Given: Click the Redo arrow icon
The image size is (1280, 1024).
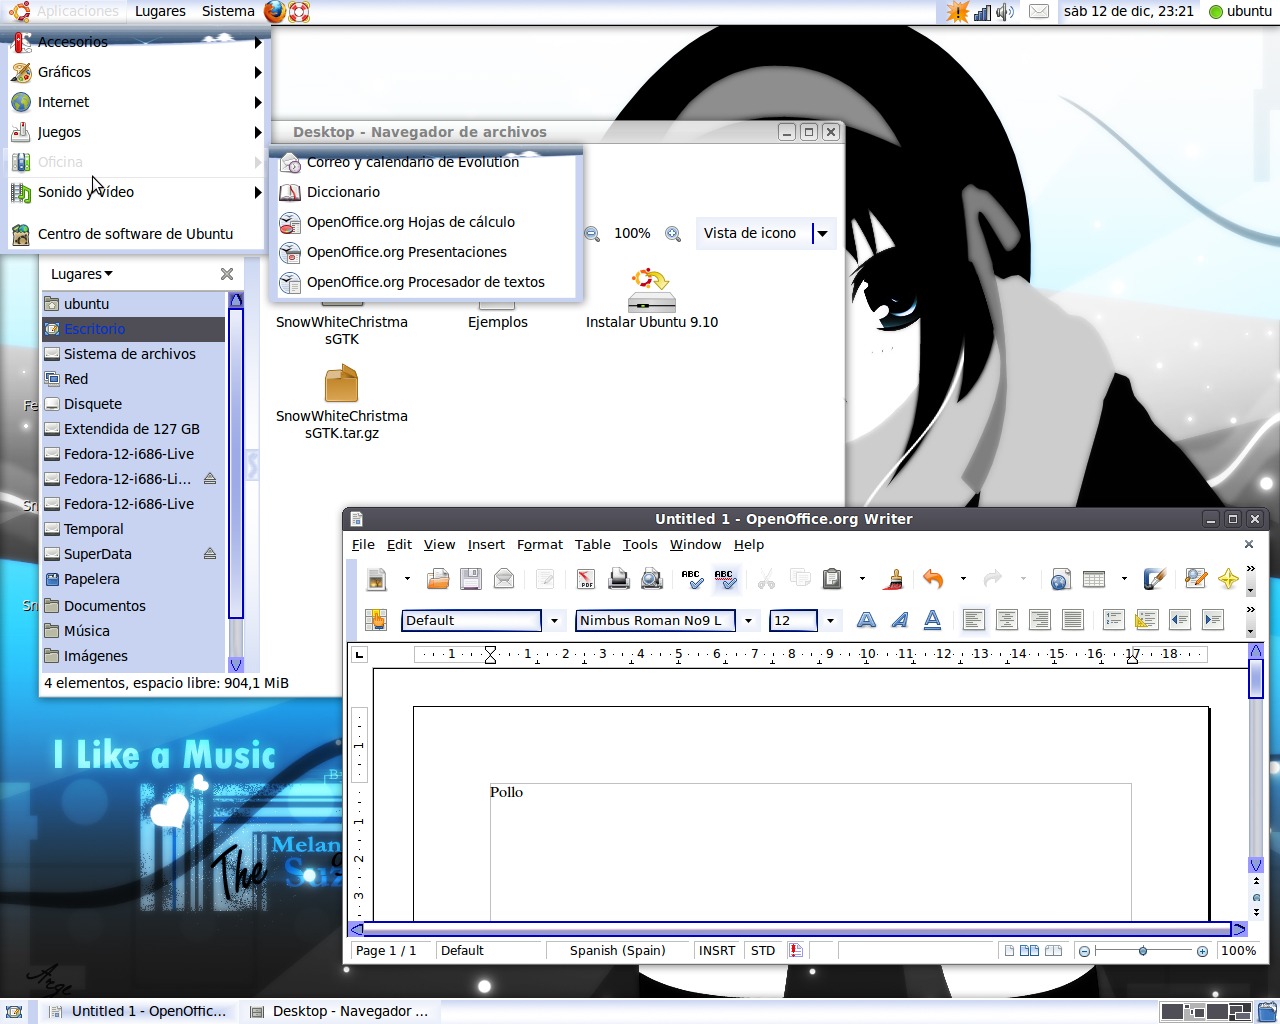Looking at the screenshot, I should pyautogui.click(x=993, y=579).
